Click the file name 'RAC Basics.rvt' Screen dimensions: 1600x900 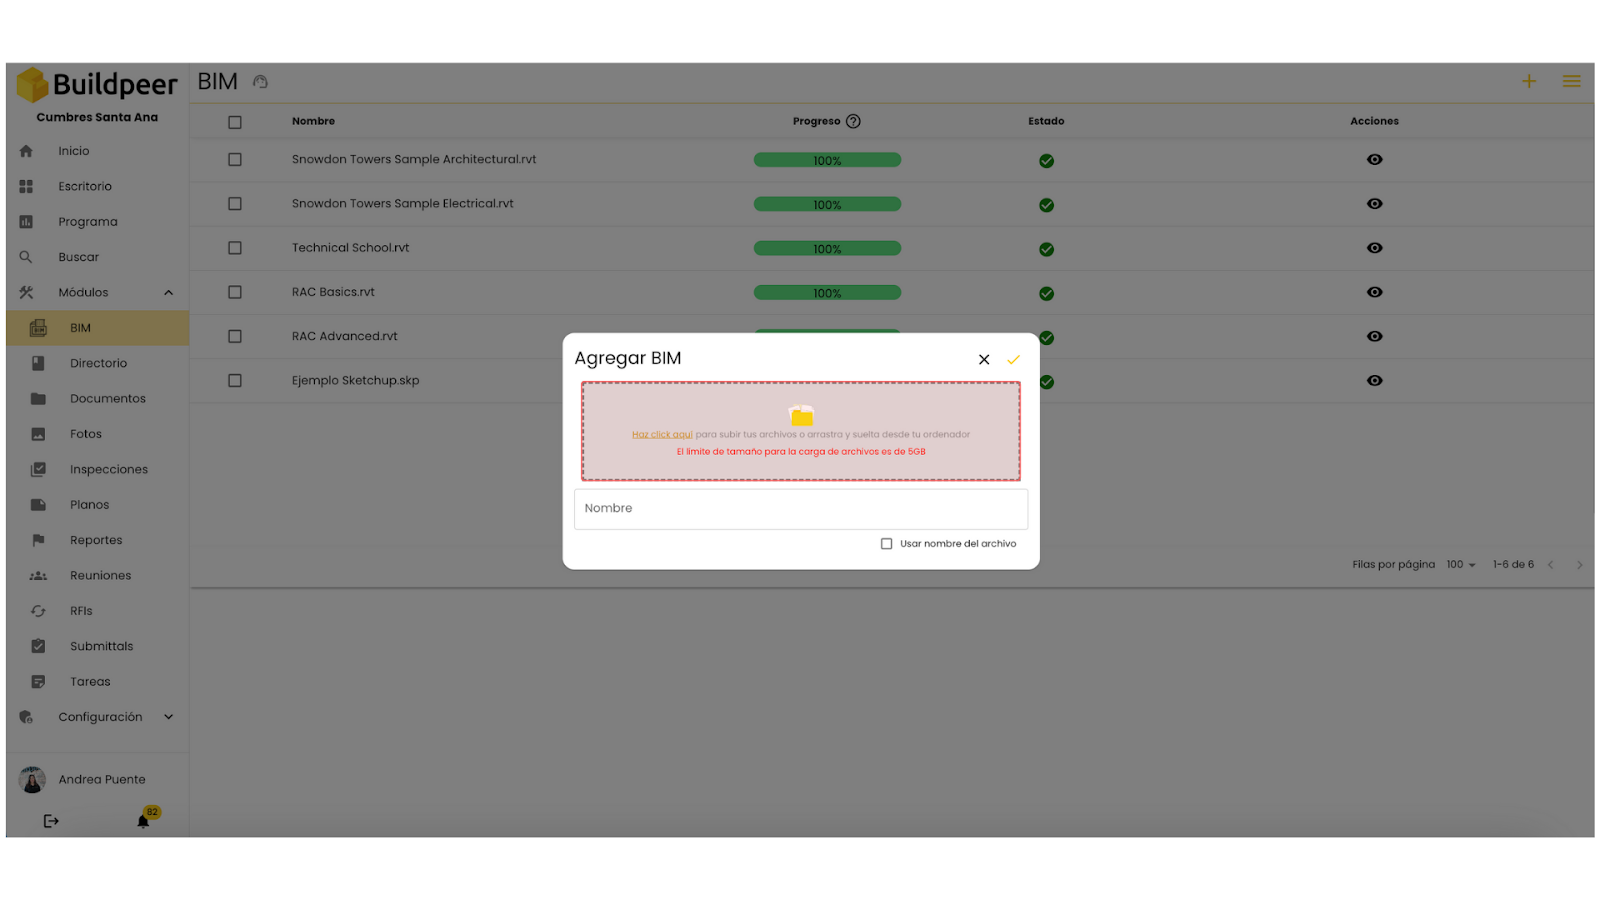333,292
